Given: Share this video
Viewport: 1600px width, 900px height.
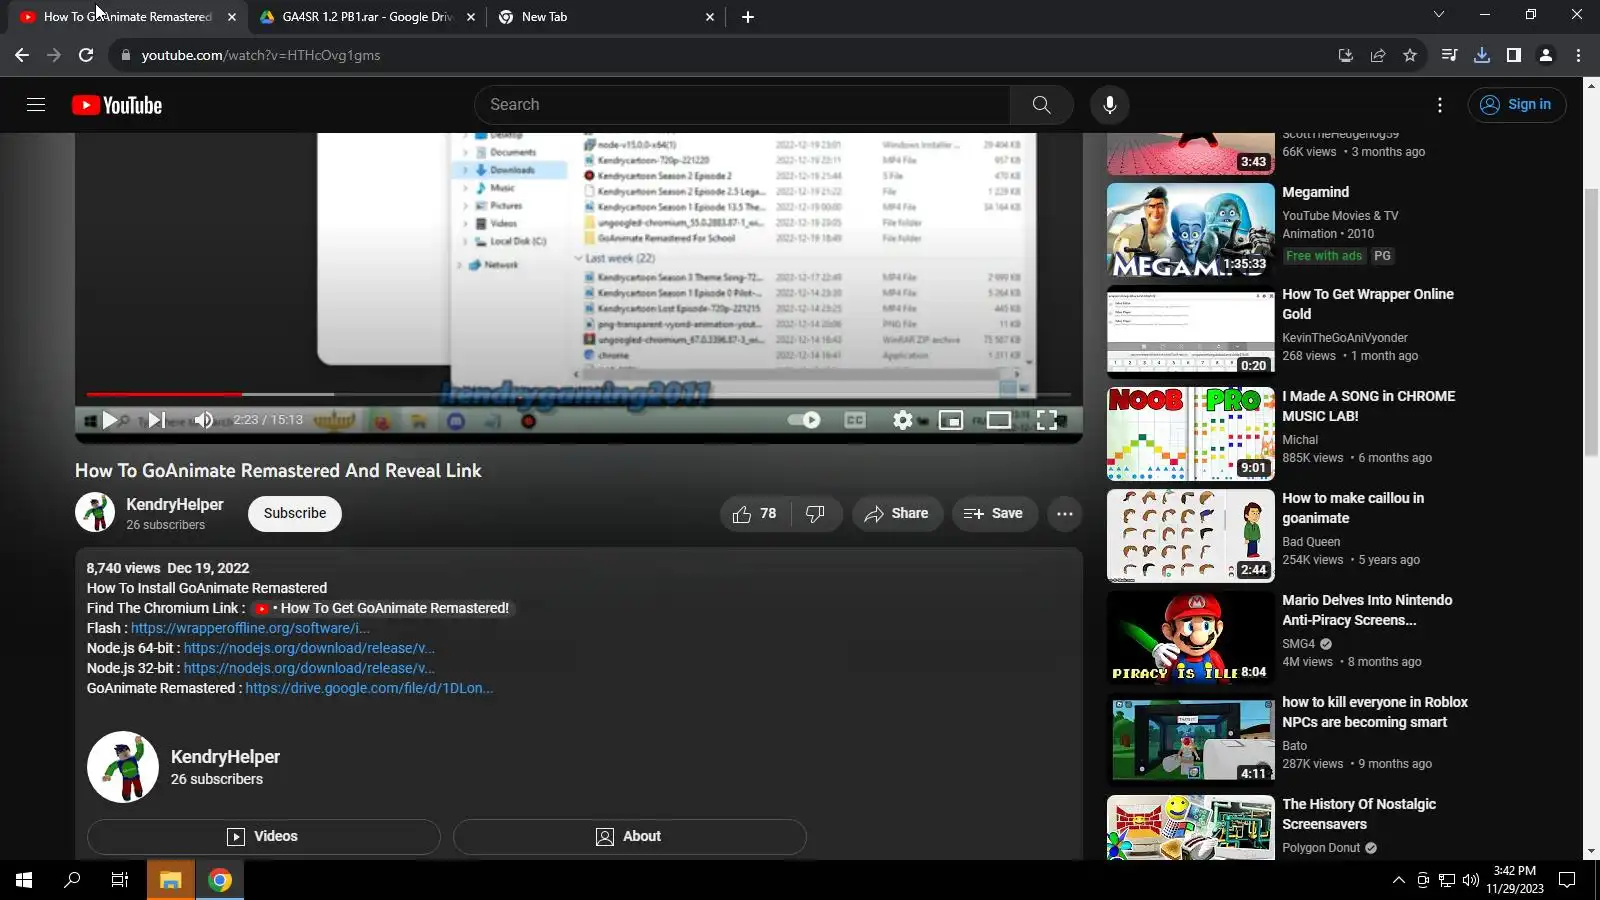Looking at the screenshot, I should [897, 514].
